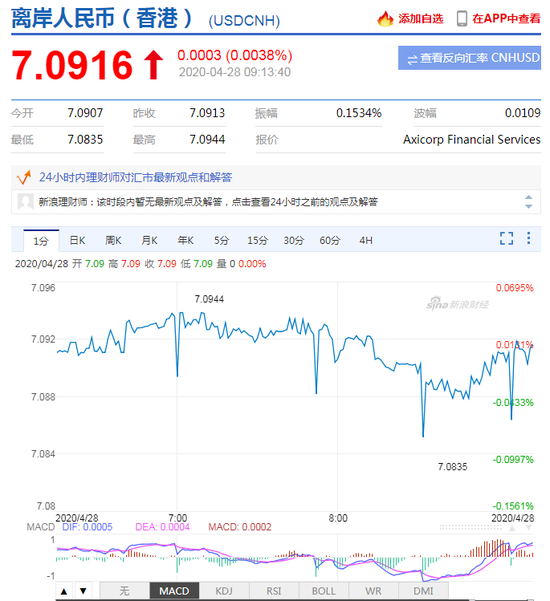This screenshot has height=601, width=550.
Task: Click the MACD: 0.0002 indicator value
Action: [x=240, y=527]
